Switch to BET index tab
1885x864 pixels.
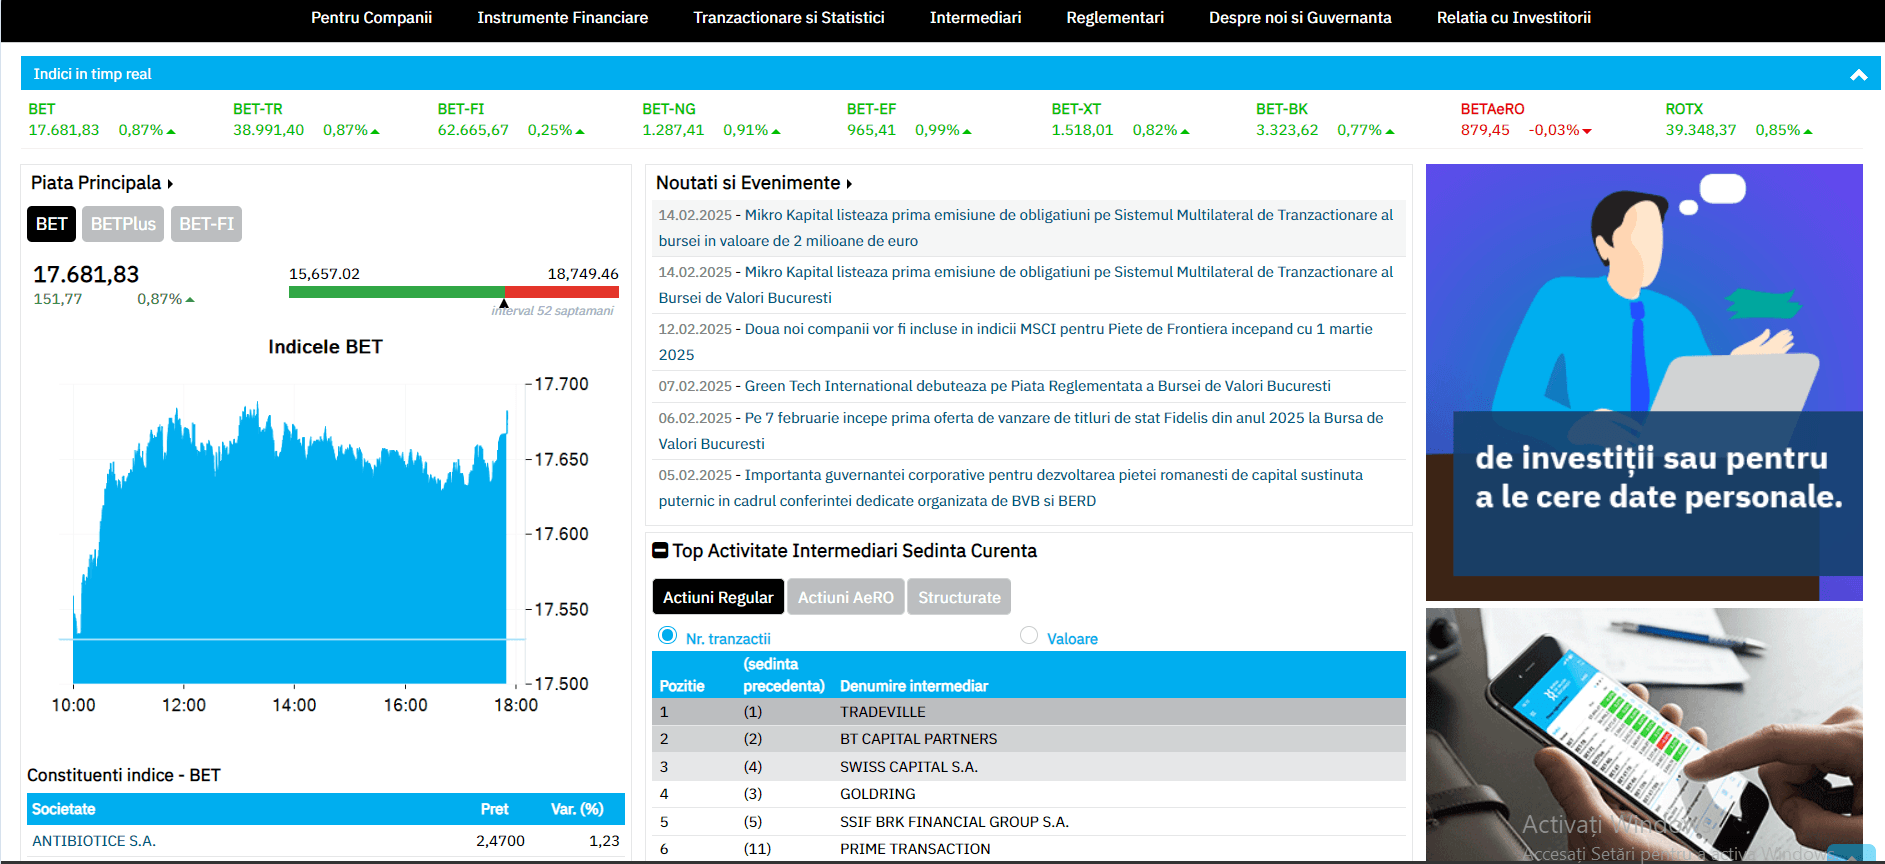tap(51, 224)
